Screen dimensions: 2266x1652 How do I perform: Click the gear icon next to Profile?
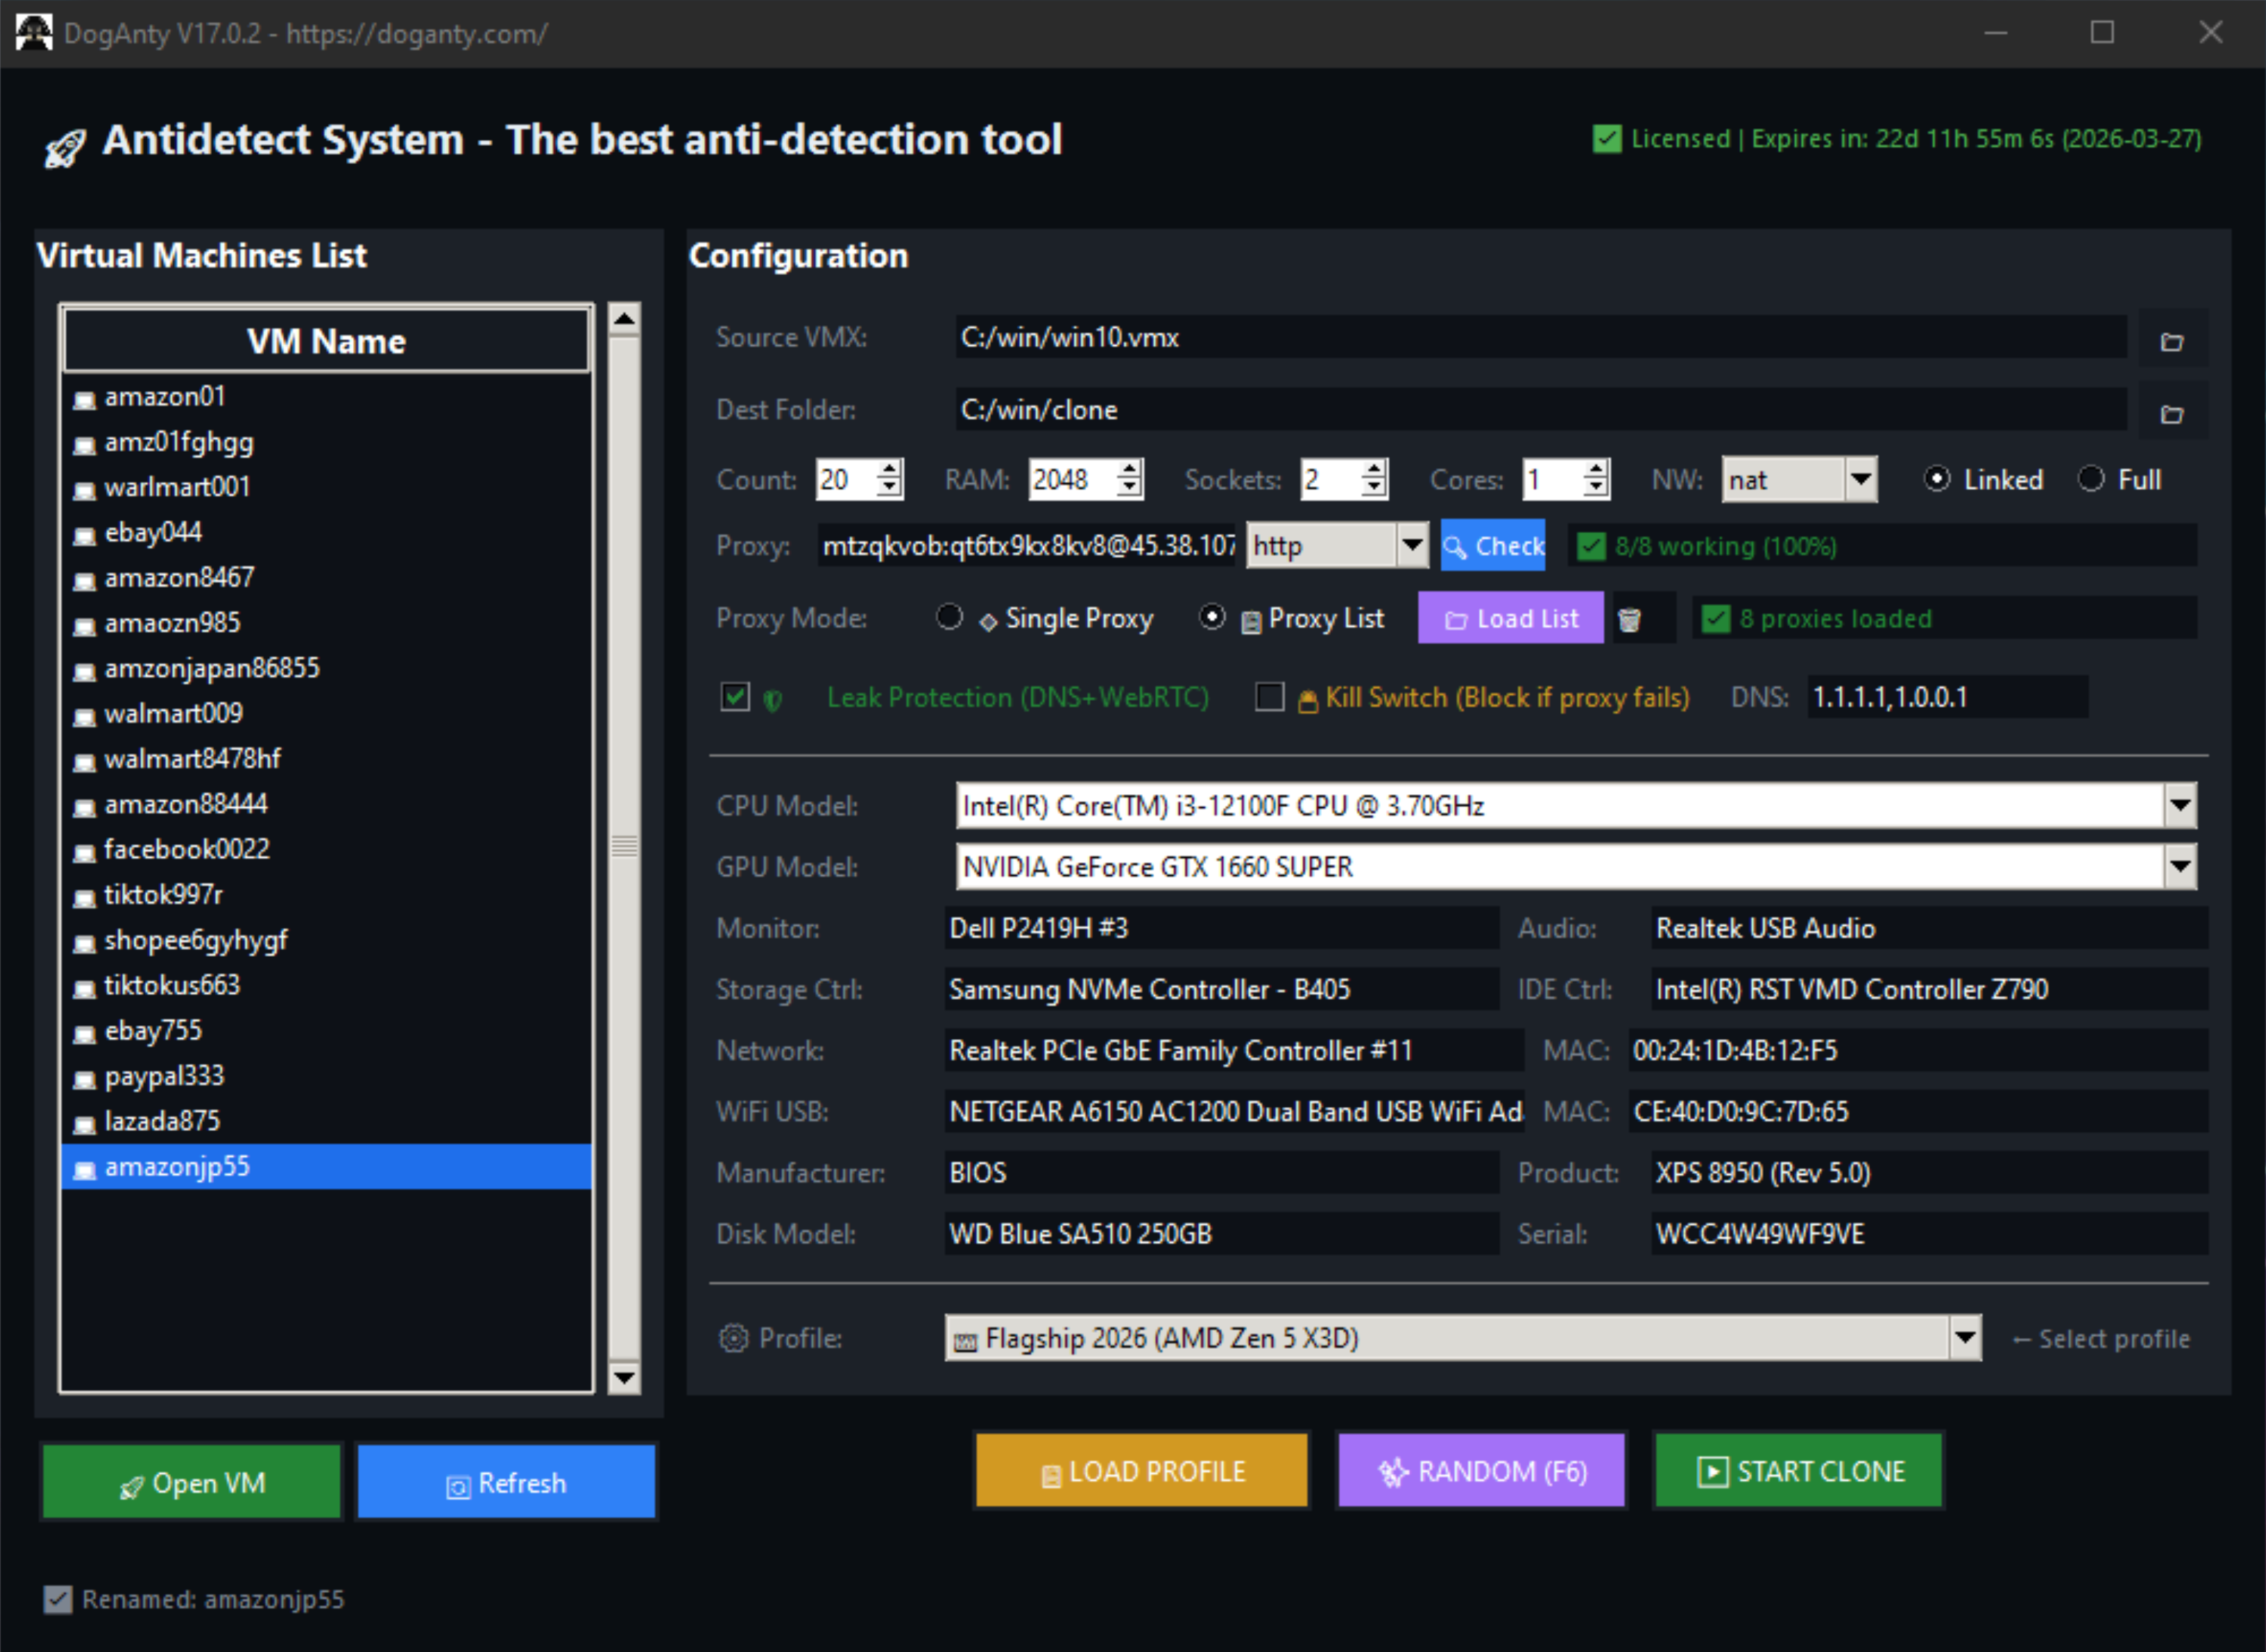pos(733,1338)
